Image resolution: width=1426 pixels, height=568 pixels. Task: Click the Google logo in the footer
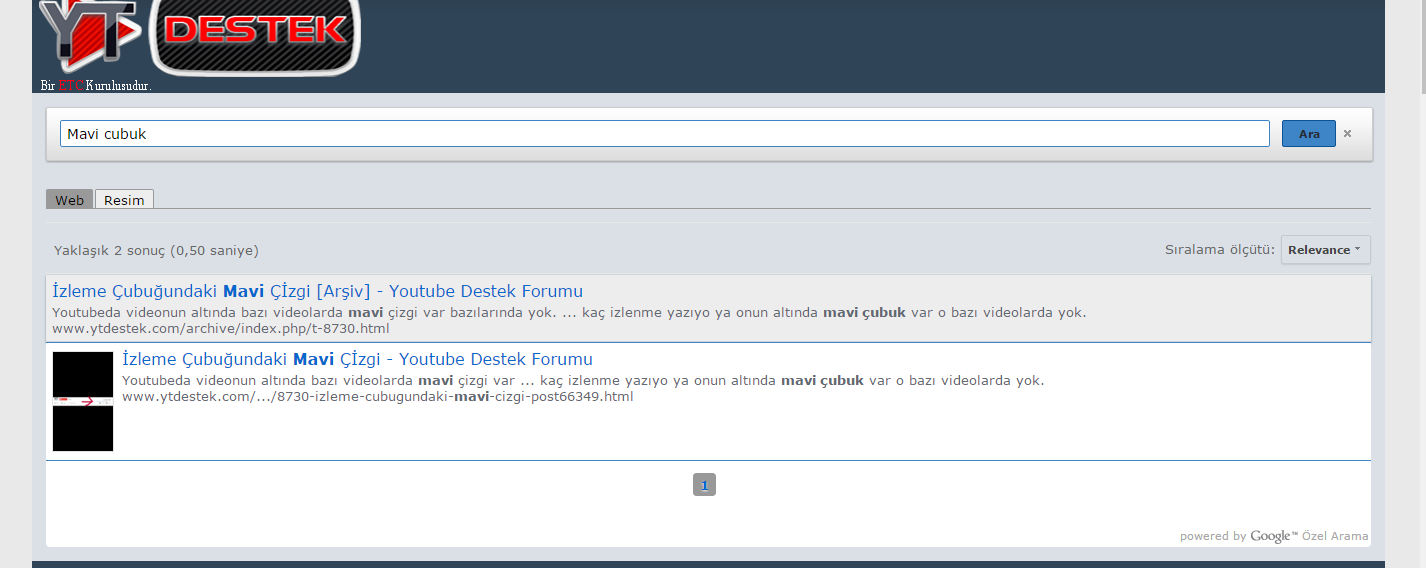[1272, 536]
